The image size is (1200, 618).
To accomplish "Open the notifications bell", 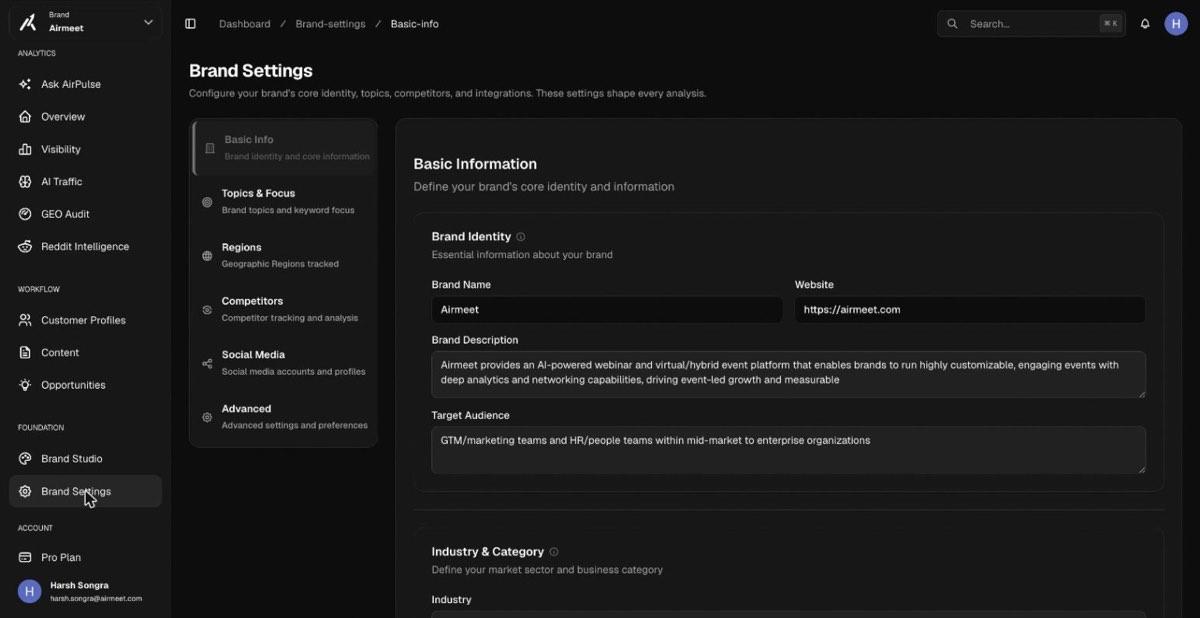I will coord(1145,24).
